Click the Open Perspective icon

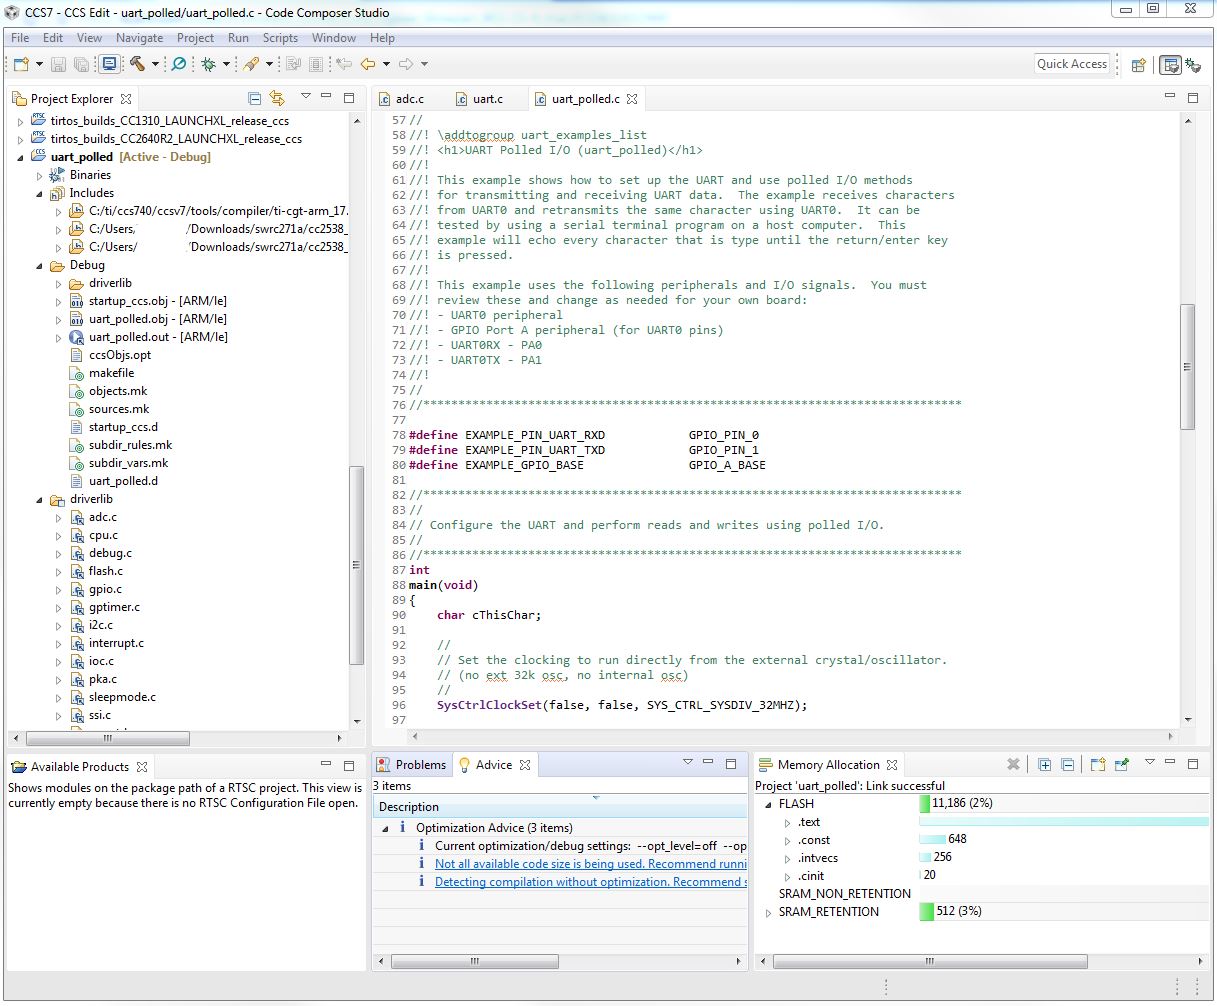[1138, 65]
